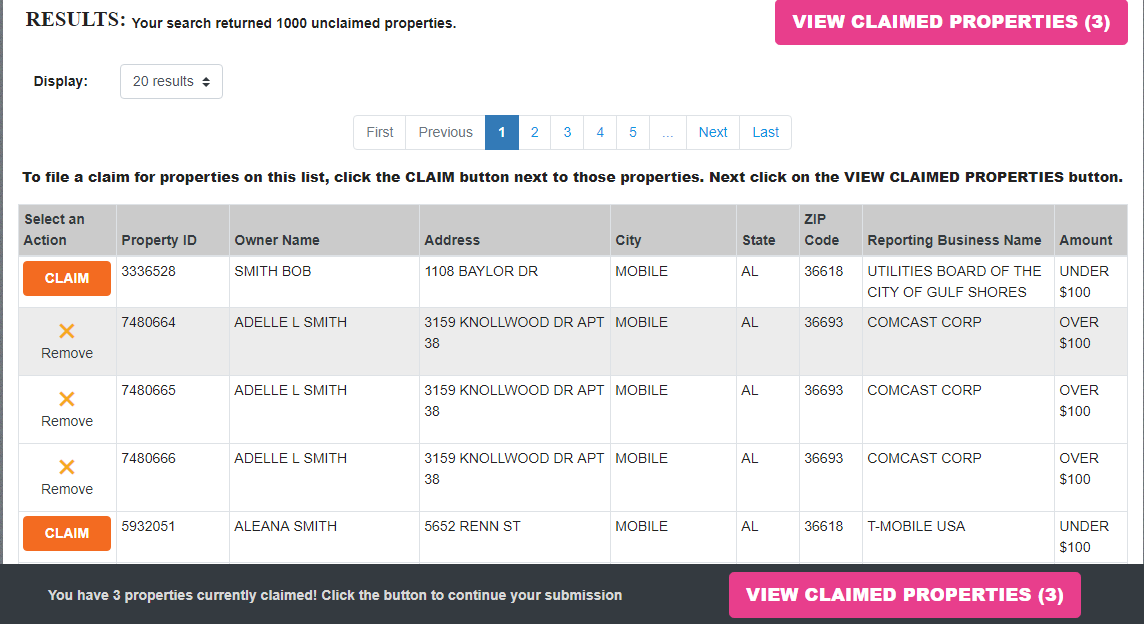Click bottom banner View Claimed Properties button

pyautogui.click(x=905, y=595)
